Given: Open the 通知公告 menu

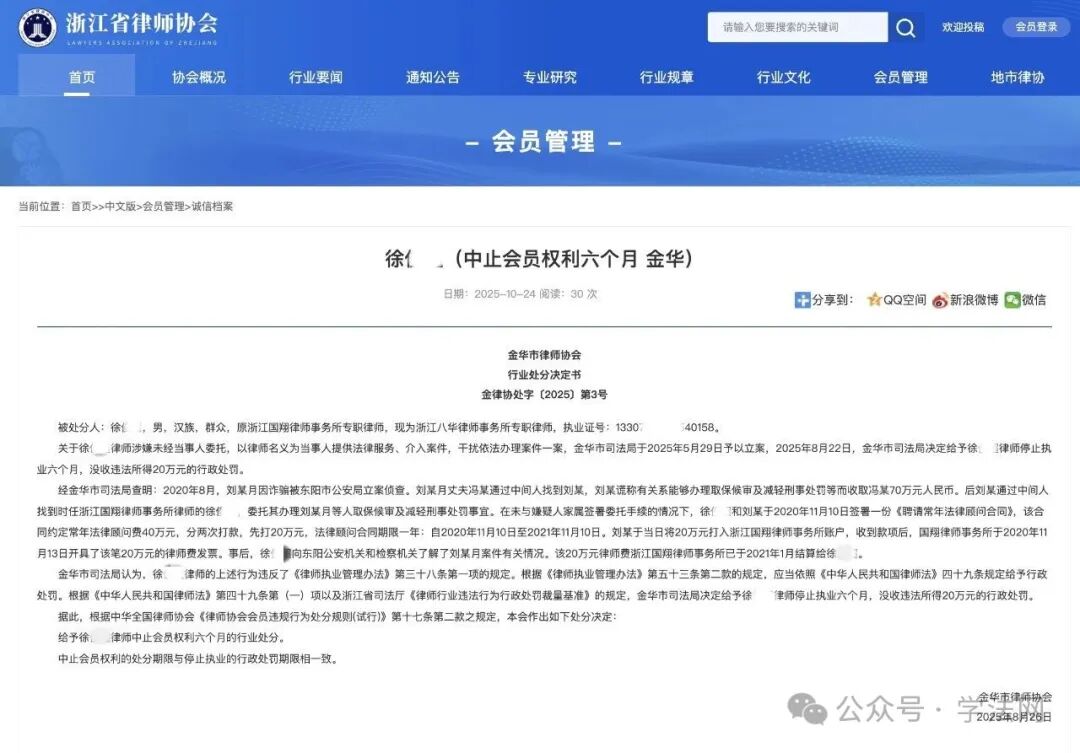Looking at the screenshot, I should [432, 76].
